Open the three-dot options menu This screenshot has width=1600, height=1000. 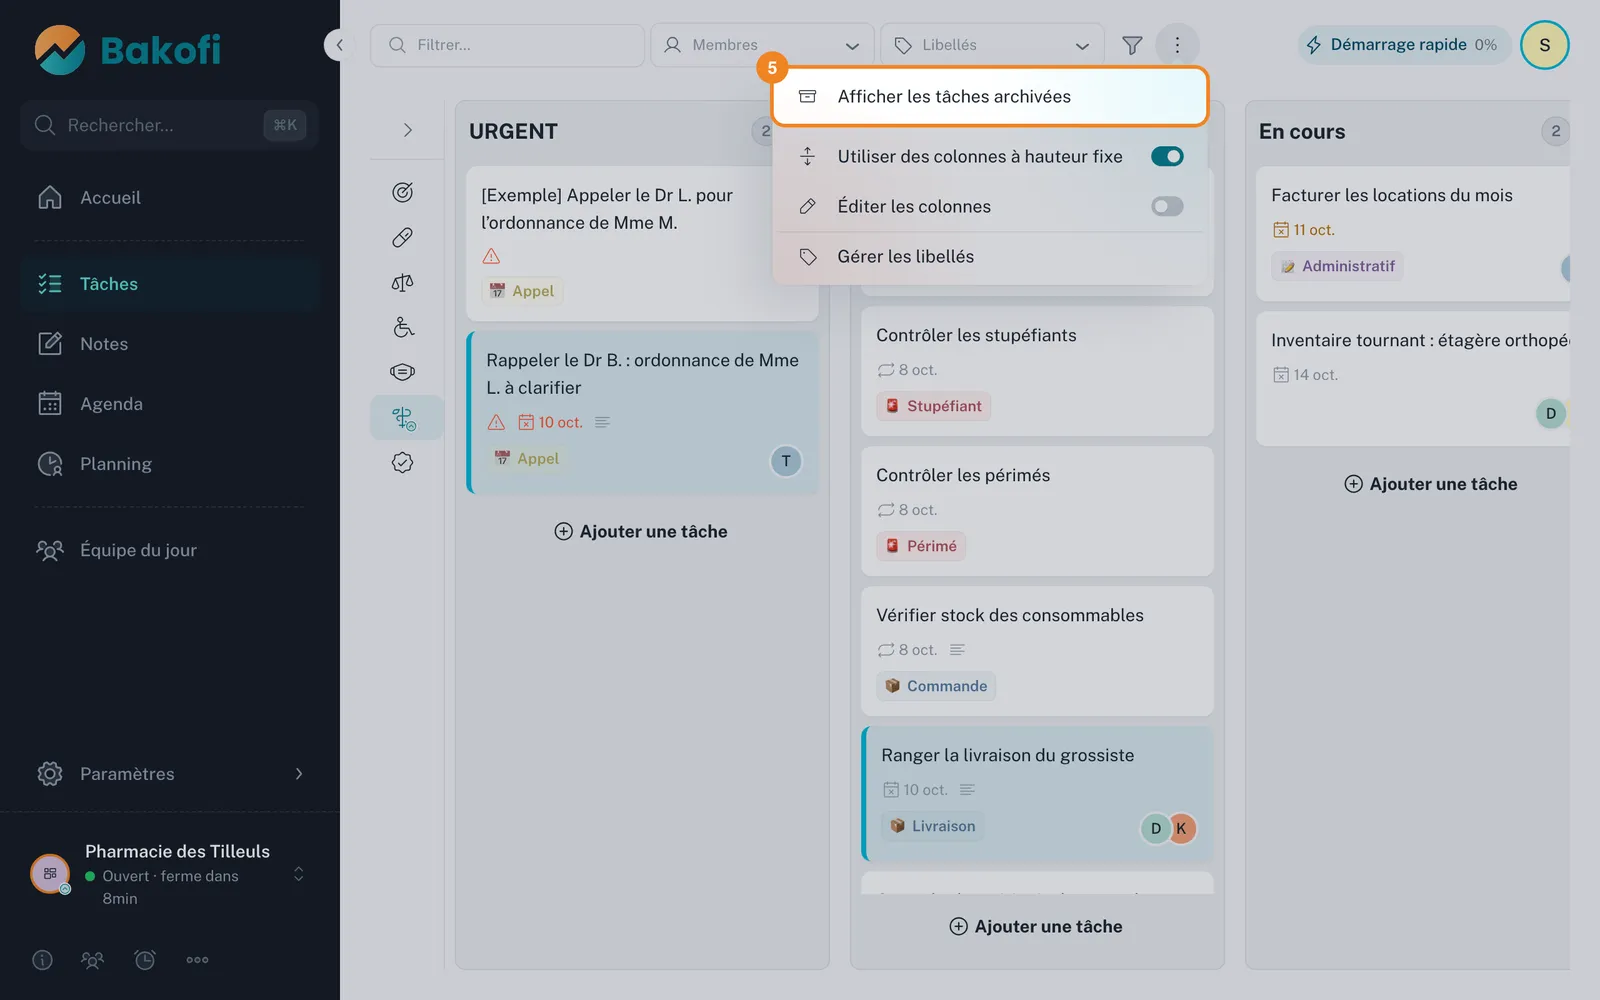click(x=1177, y=45)
